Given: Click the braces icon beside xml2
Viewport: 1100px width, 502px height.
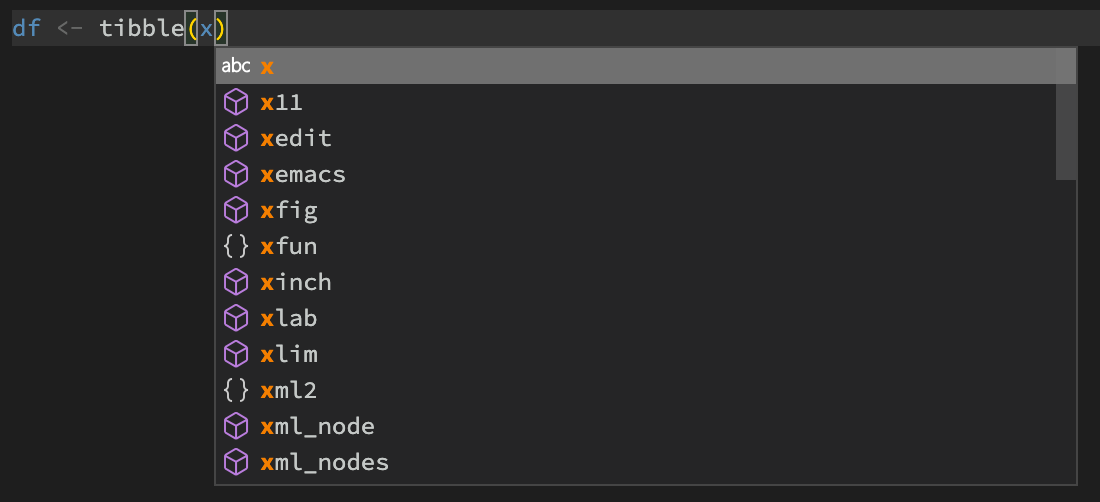Looking at the screenshot, I should (x=235, y=390).
